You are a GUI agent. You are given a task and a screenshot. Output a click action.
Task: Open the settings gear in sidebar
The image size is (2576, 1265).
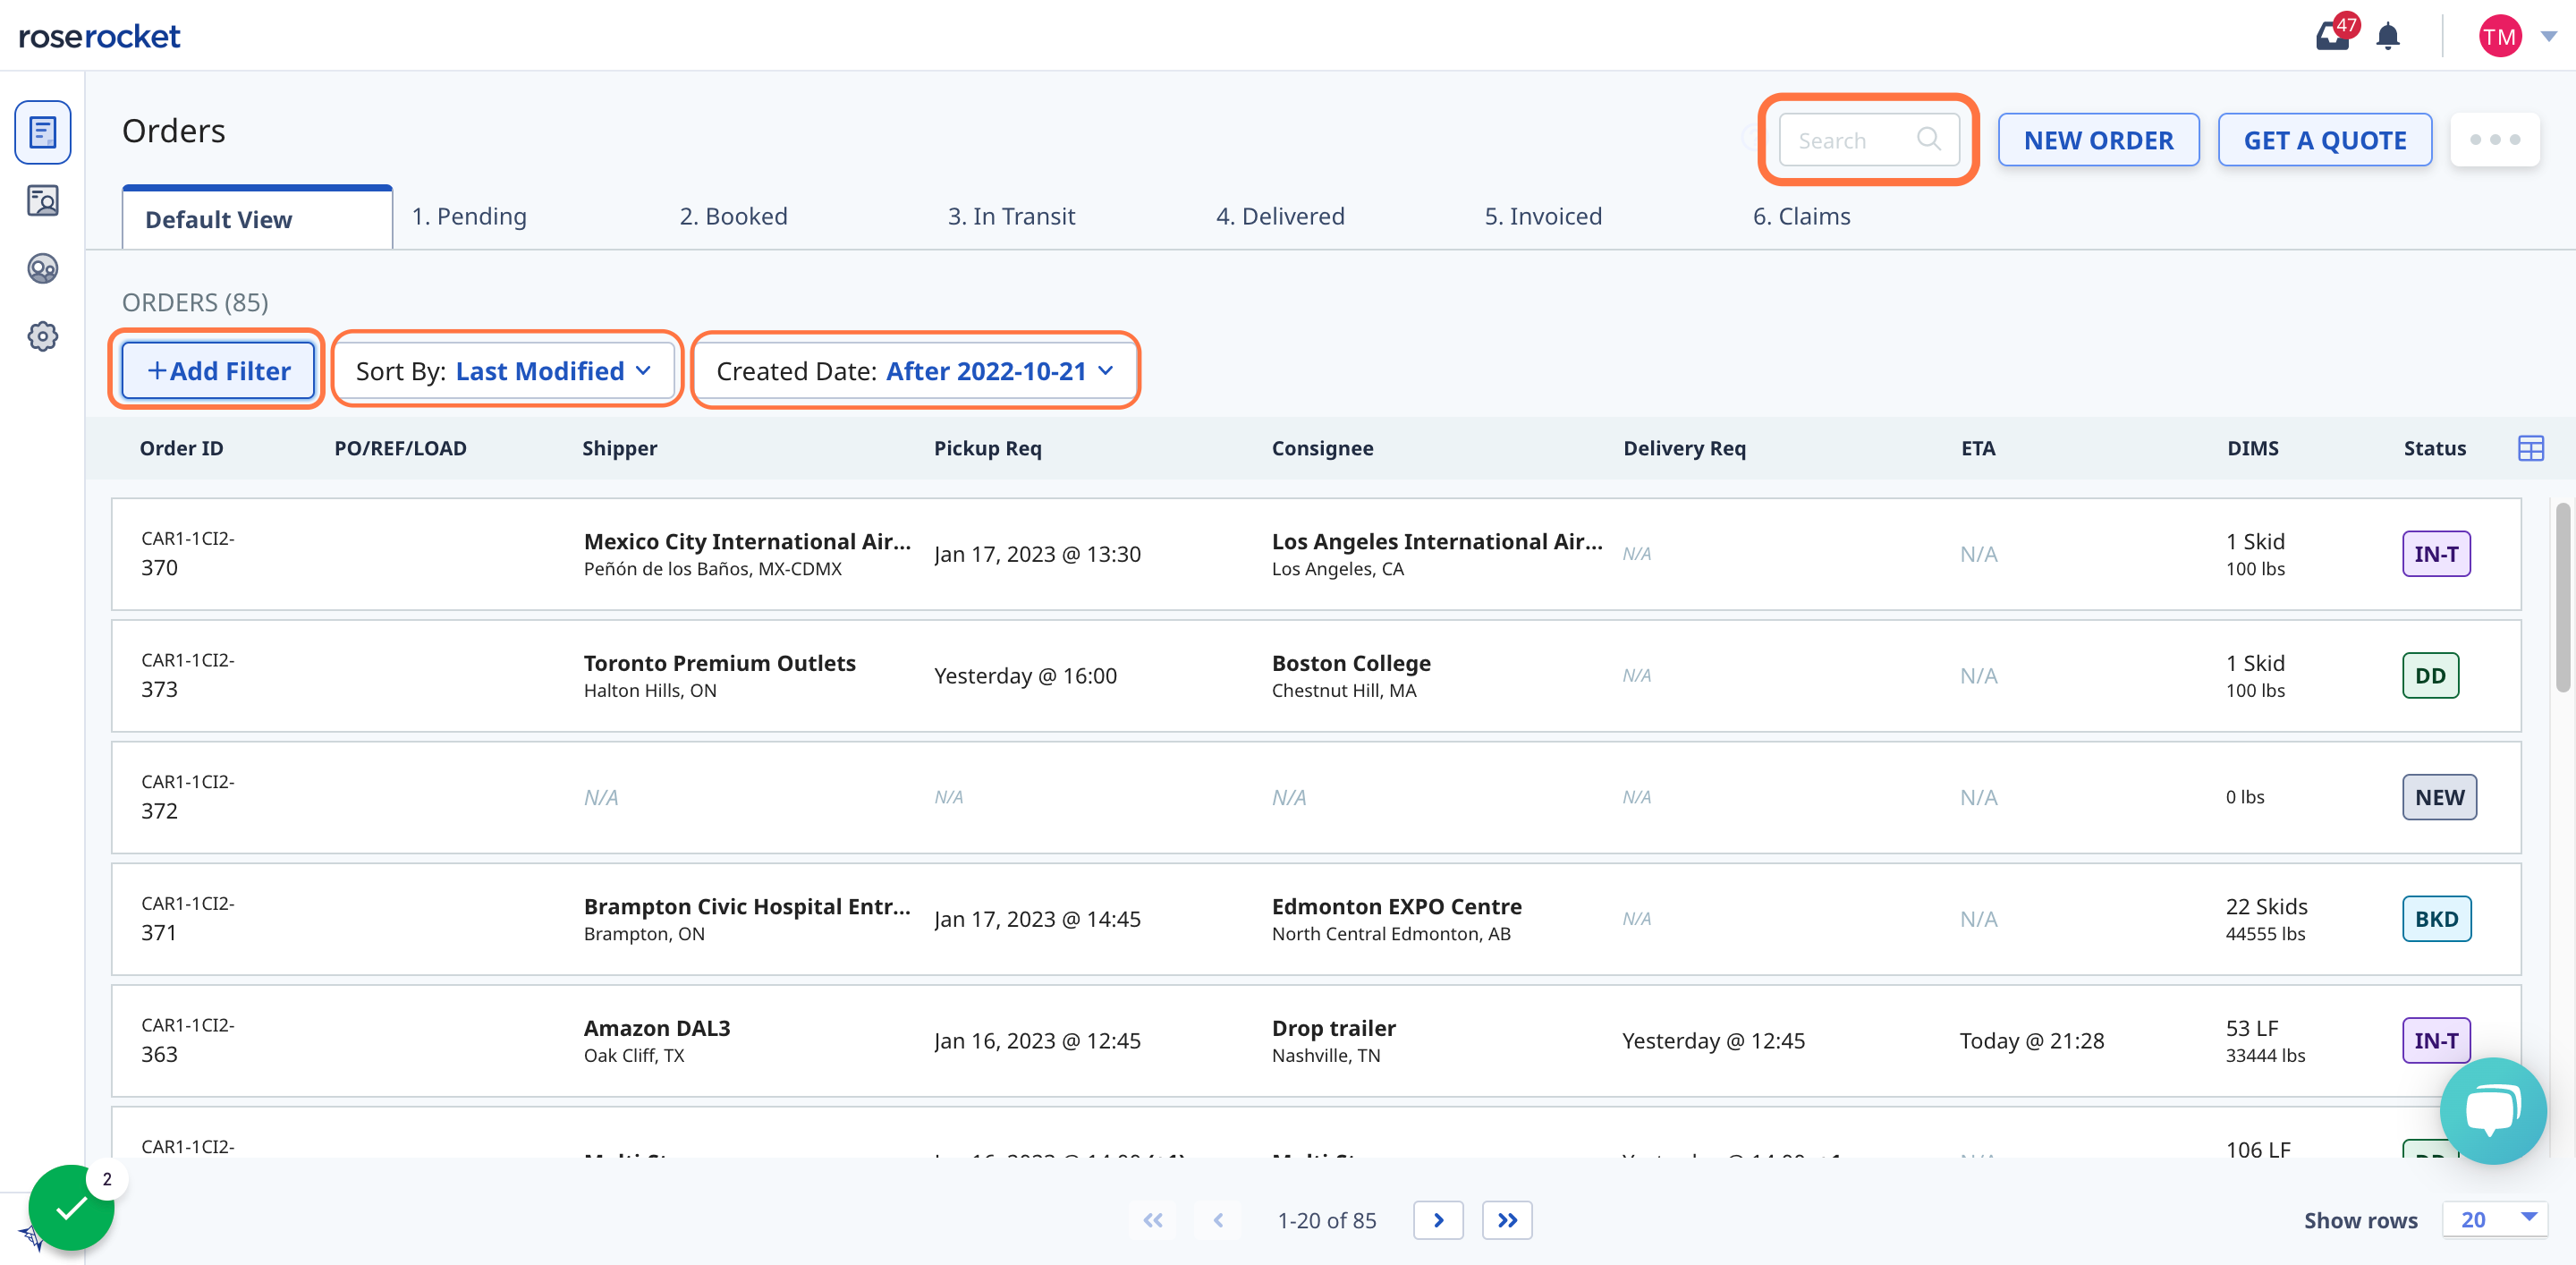(x=42, y=337)
